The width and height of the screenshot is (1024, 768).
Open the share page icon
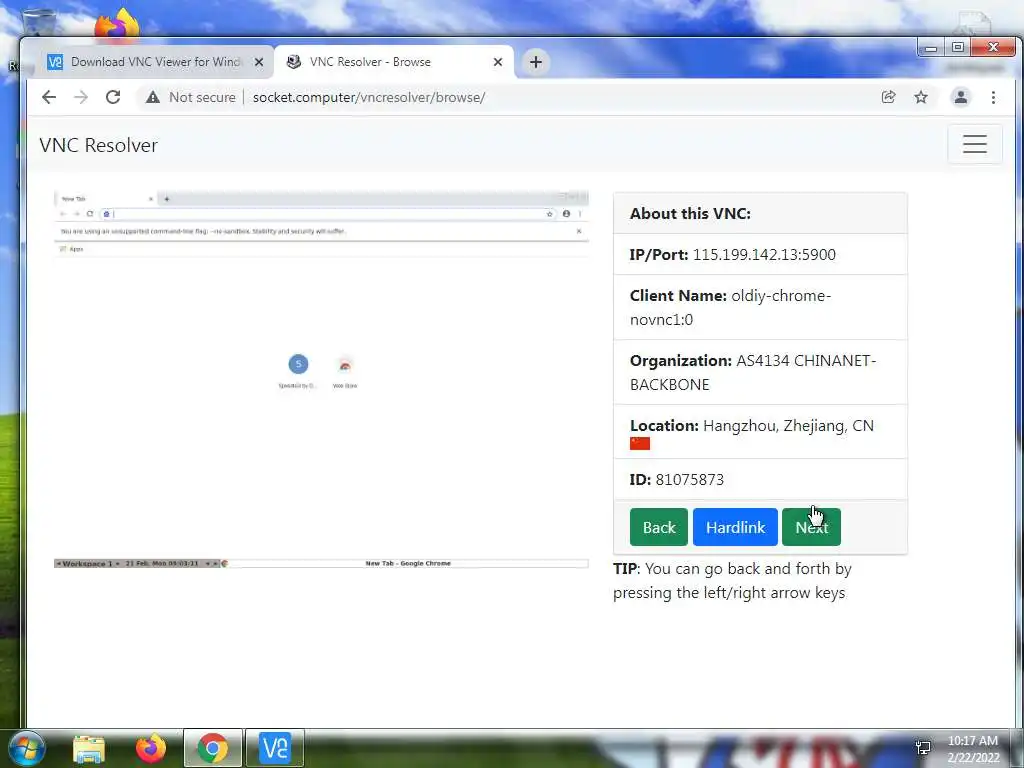click(x=888, y=97)
